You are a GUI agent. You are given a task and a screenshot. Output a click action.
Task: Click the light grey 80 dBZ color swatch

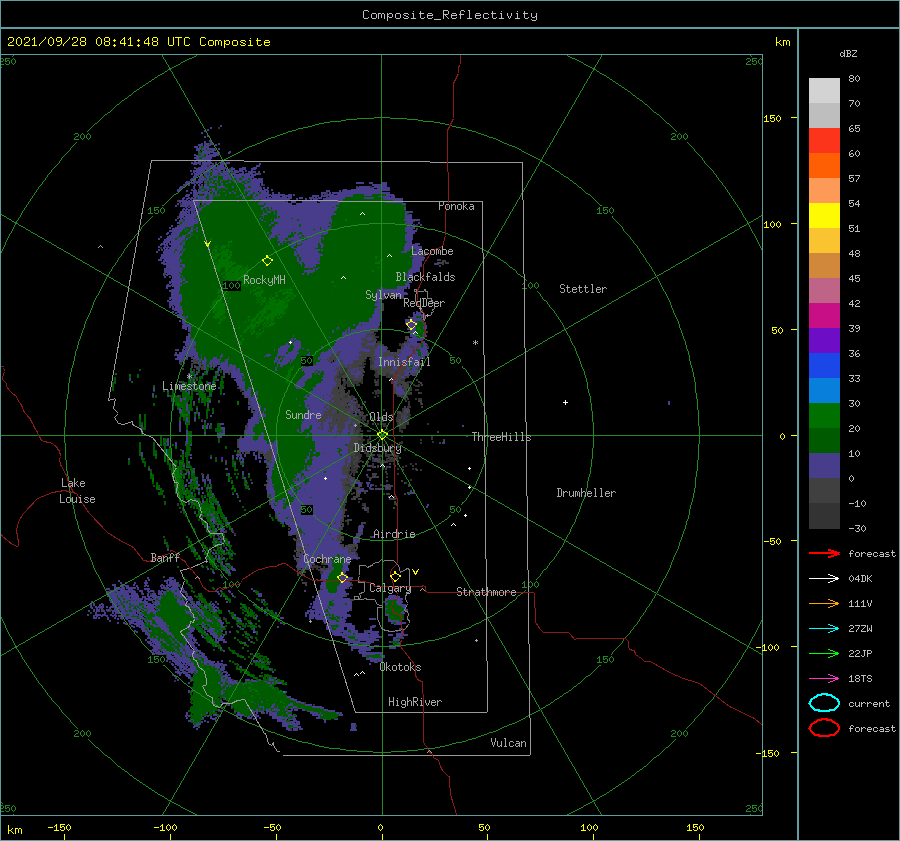pos(824,90)
